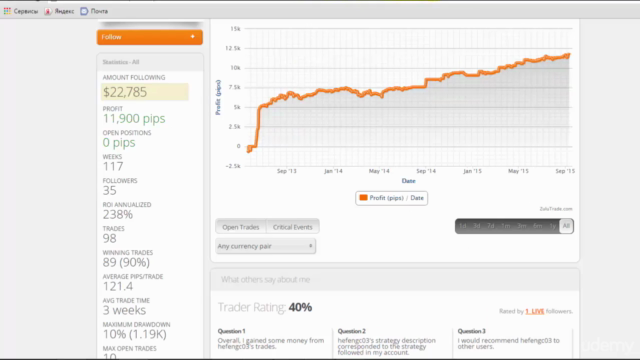Click the WEEKS 117 value
Image resolution: width=640 pixels, height=360 pixels.
click(113, 167)
